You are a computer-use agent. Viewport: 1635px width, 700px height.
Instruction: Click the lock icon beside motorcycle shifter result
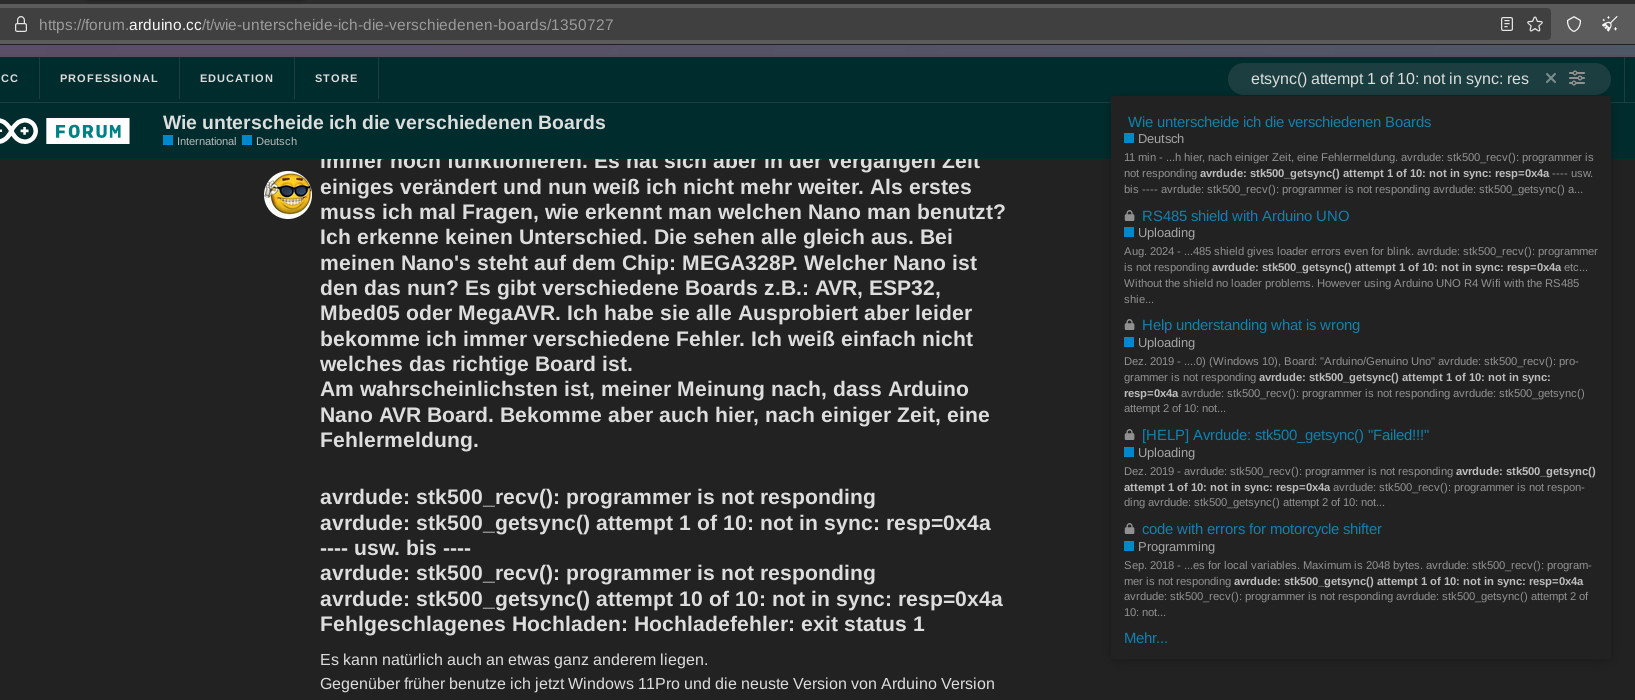click(x=1130, y=529)
